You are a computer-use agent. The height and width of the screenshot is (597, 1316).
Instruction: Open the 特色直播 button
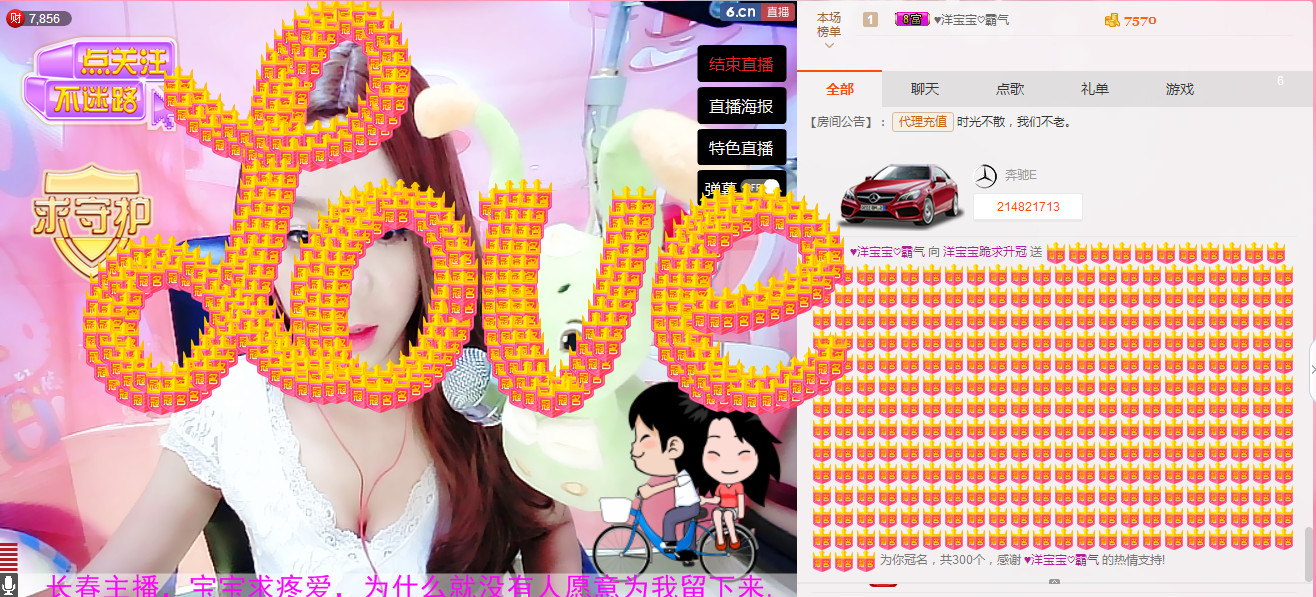click(741, 148)
